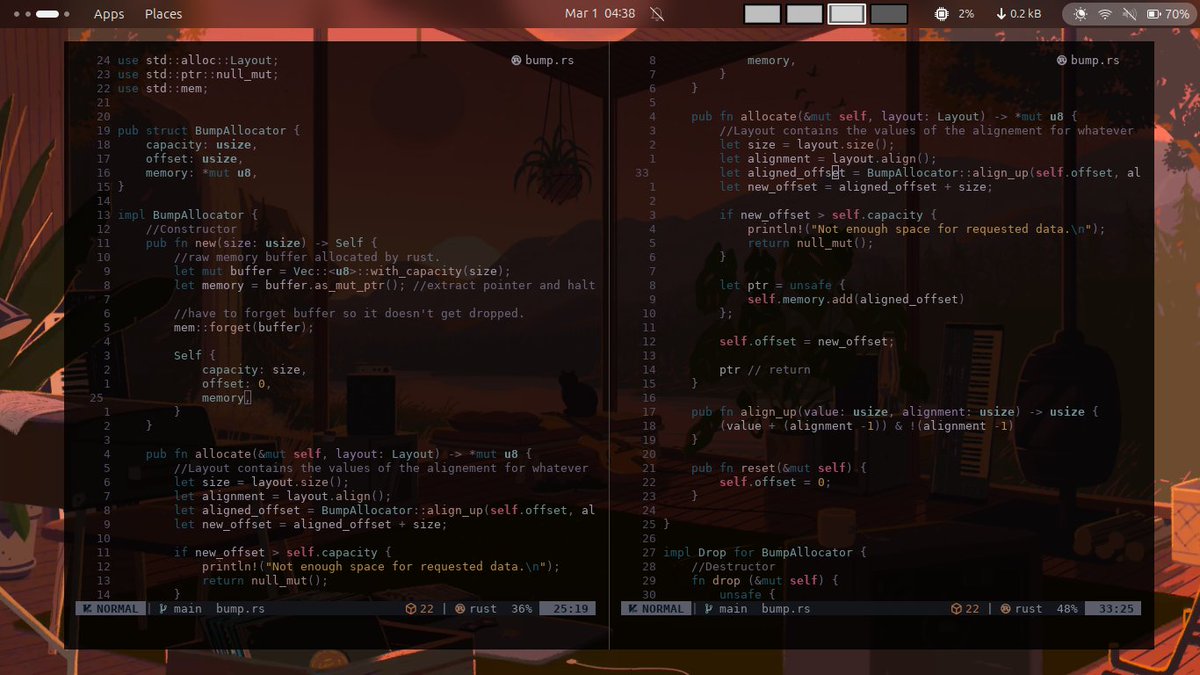
Task: Click the 'ptr // return' line
Action: coord(765,369)
